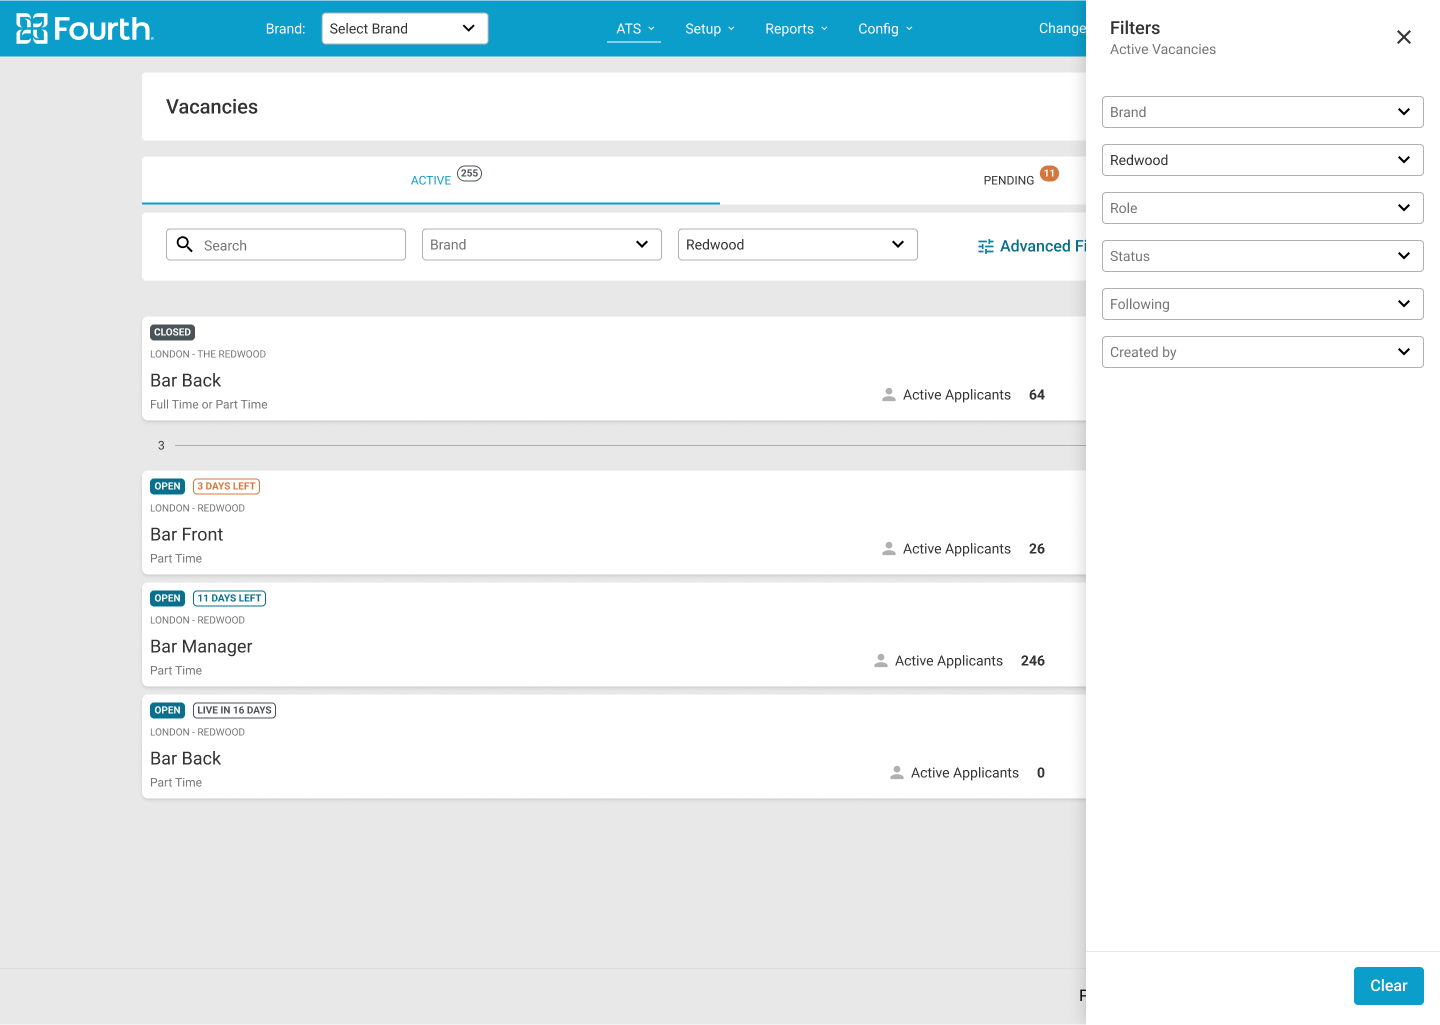1440x1025 pixels.
Task: Click the search magnifying glass icon
Action: (x=185, y=244)
